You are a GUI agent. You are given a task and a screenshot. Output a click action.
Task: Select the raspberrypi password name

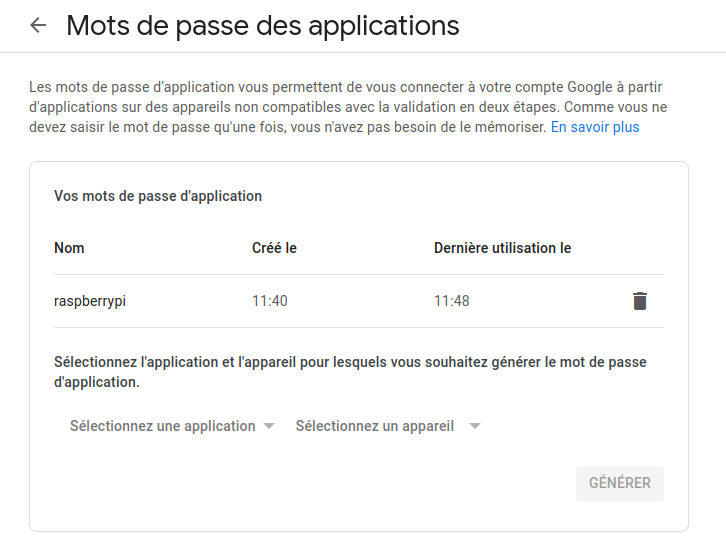coord(90,301)
